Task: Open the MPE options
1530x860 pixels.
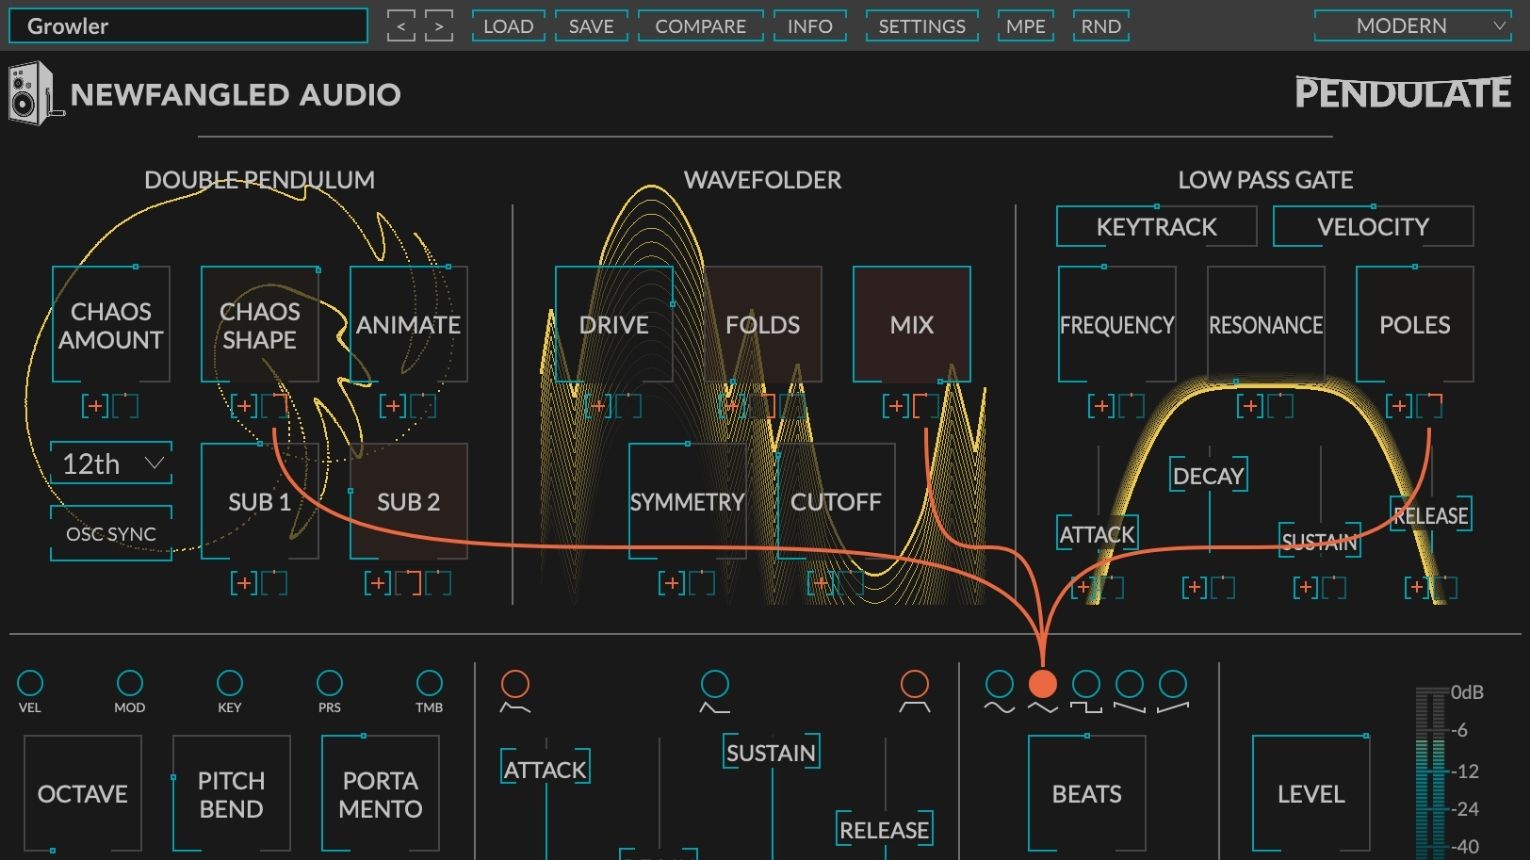Action: click(1025, 26)
